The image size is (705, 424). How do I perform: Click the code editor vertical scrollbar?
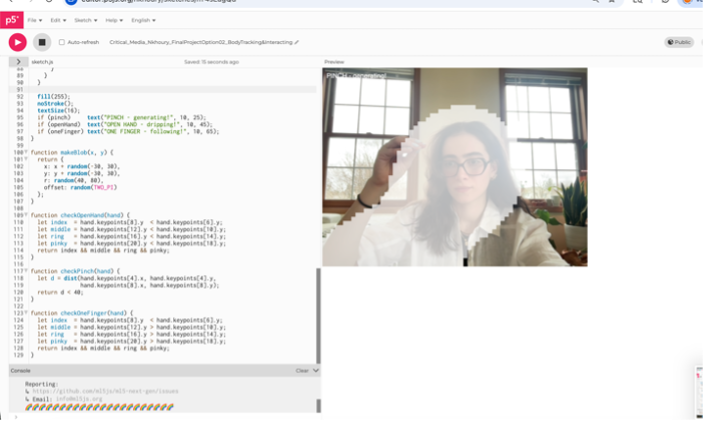(318, 316)
